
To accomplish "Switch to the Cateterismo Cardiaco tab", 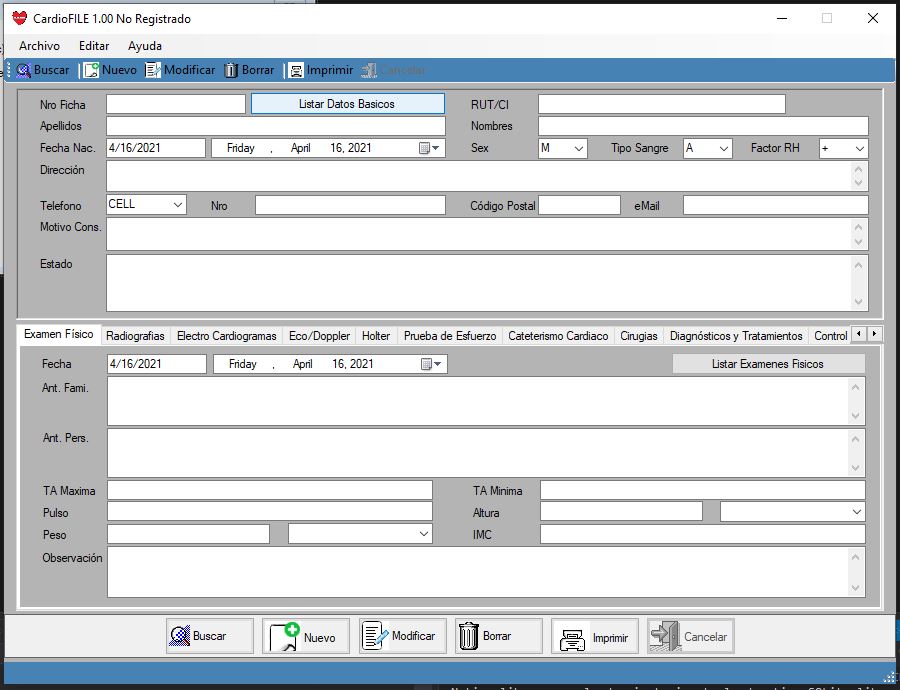I will [x=558, y=336].
